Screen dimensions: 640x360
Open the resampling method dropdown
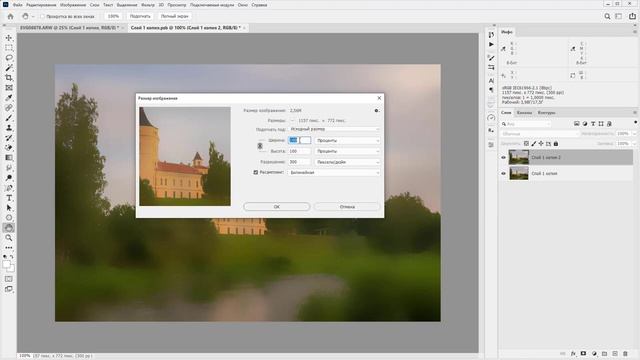334,173
